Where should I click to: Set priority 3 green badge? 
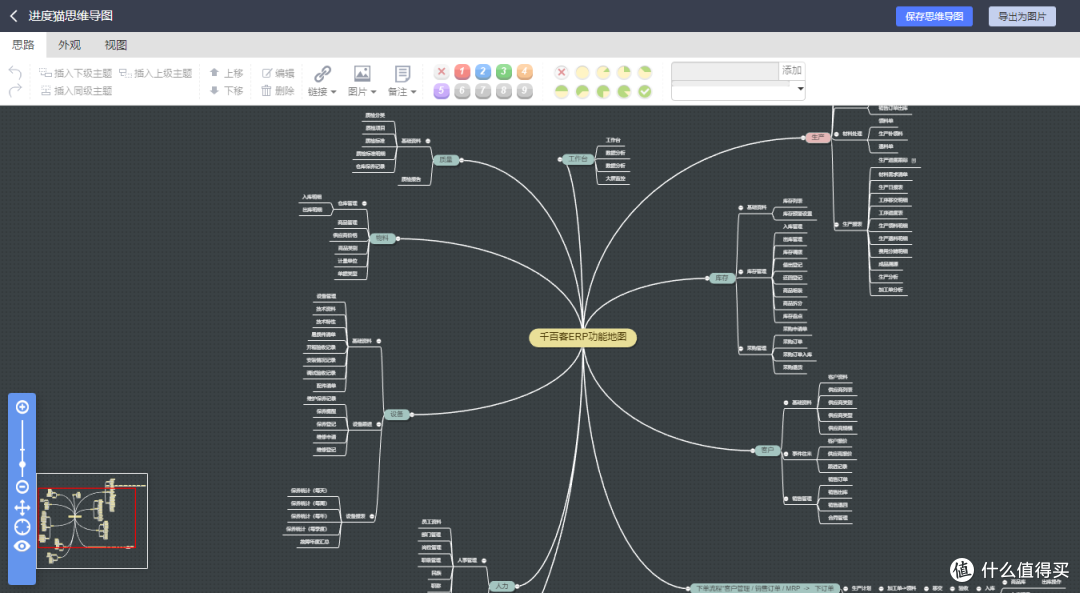coord(503,72)
